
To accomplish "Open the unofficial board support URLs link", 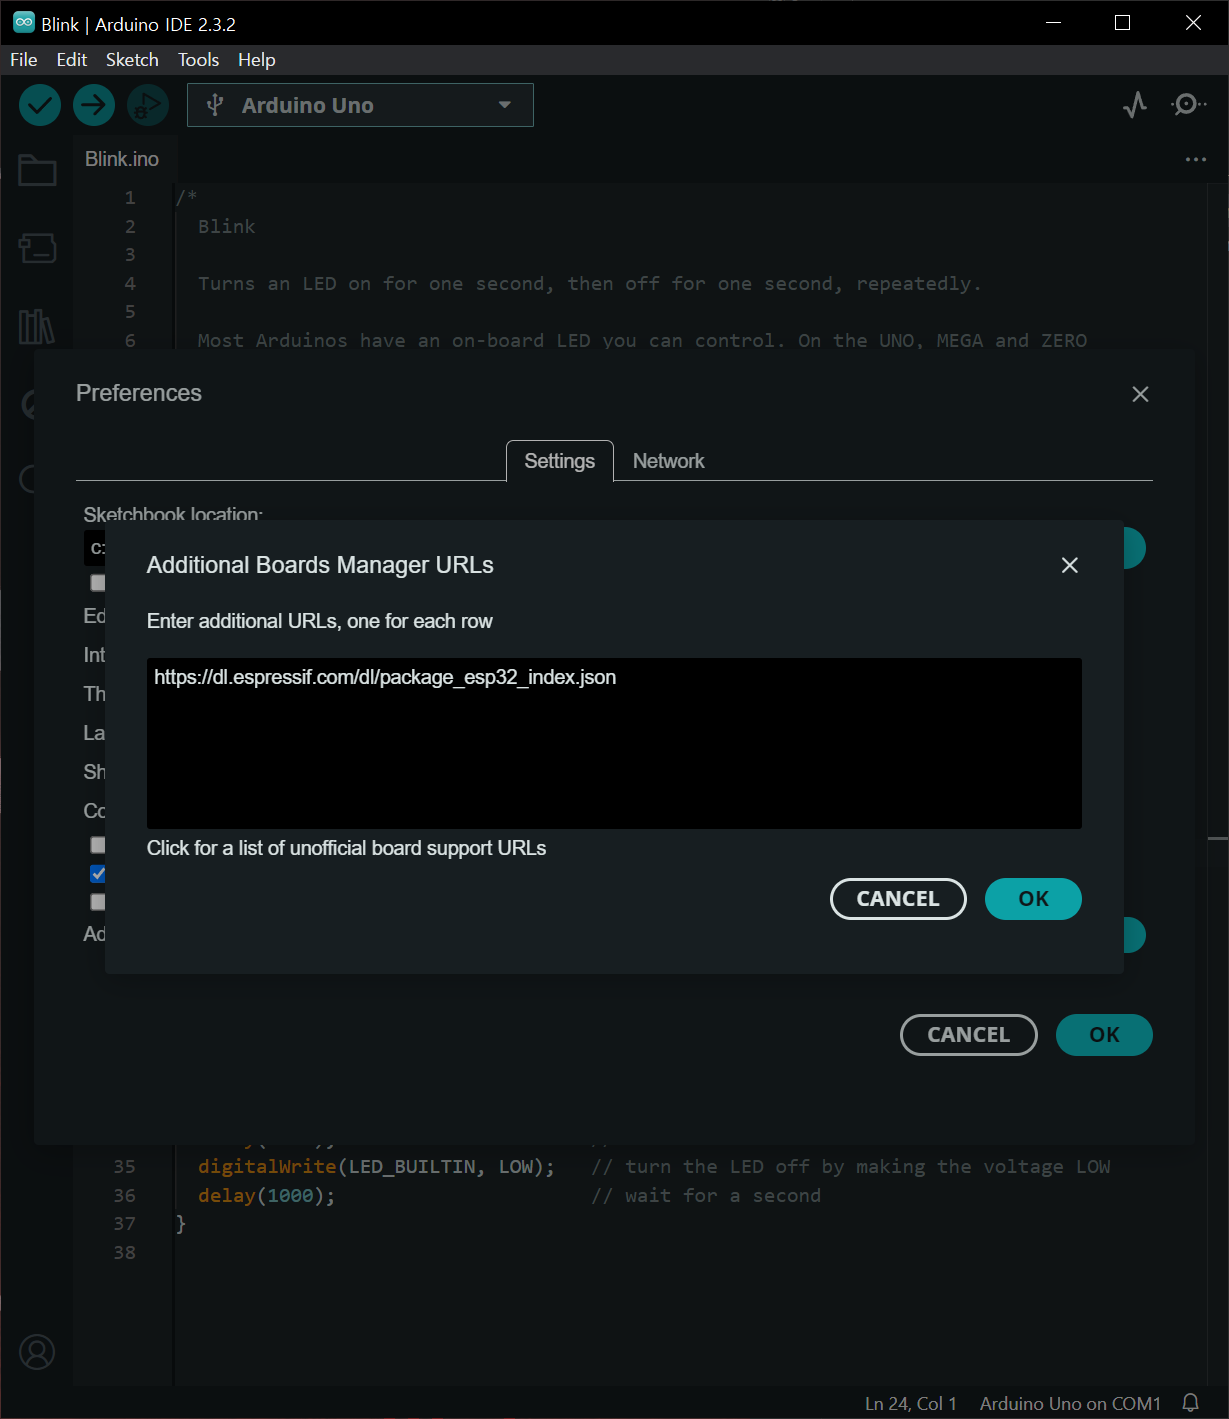I will 346,848.
